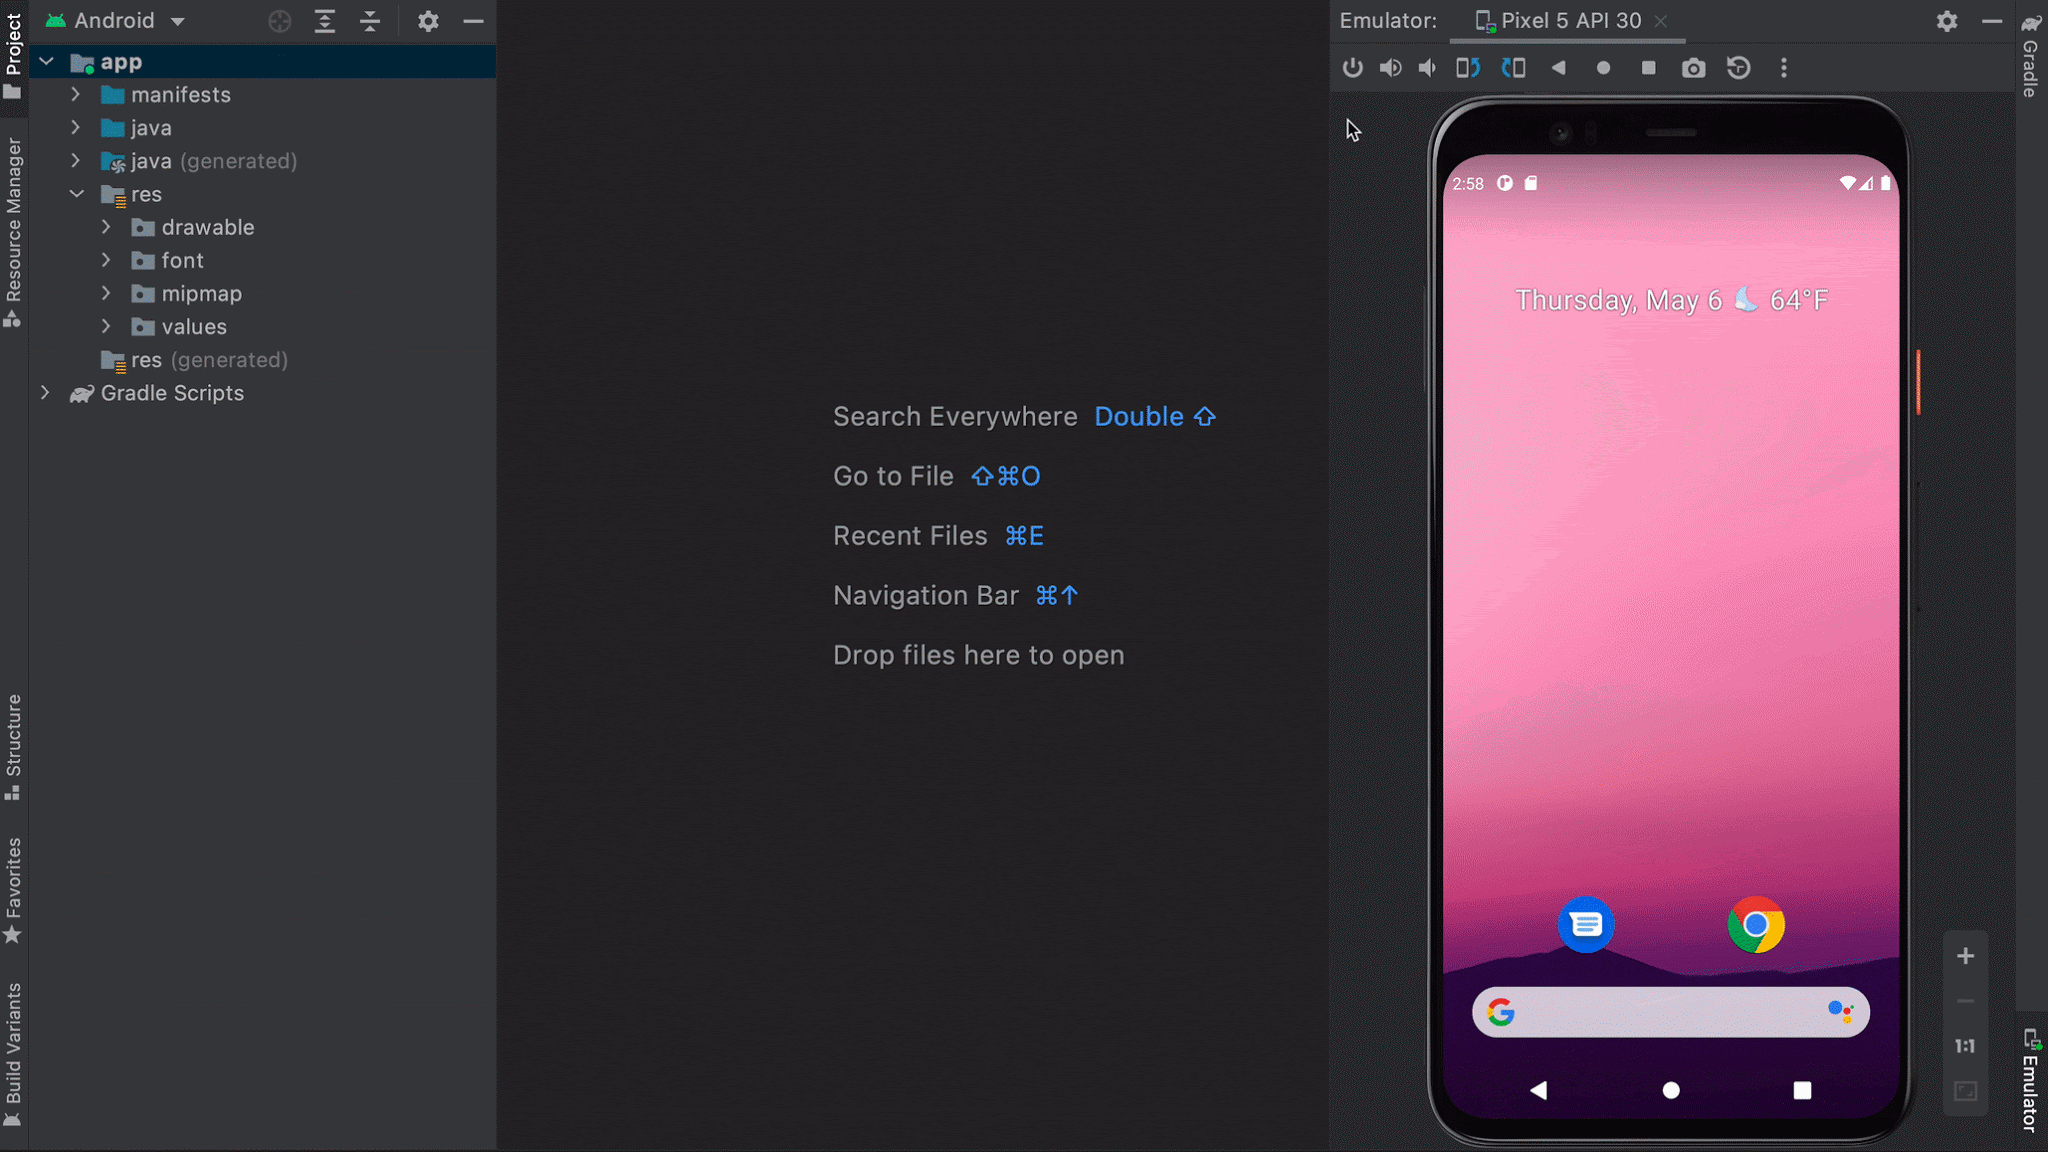Click the emulator Power button icon
Image resolution: width=2048 pixels, height=1152 pixels.
[1352, 68]
